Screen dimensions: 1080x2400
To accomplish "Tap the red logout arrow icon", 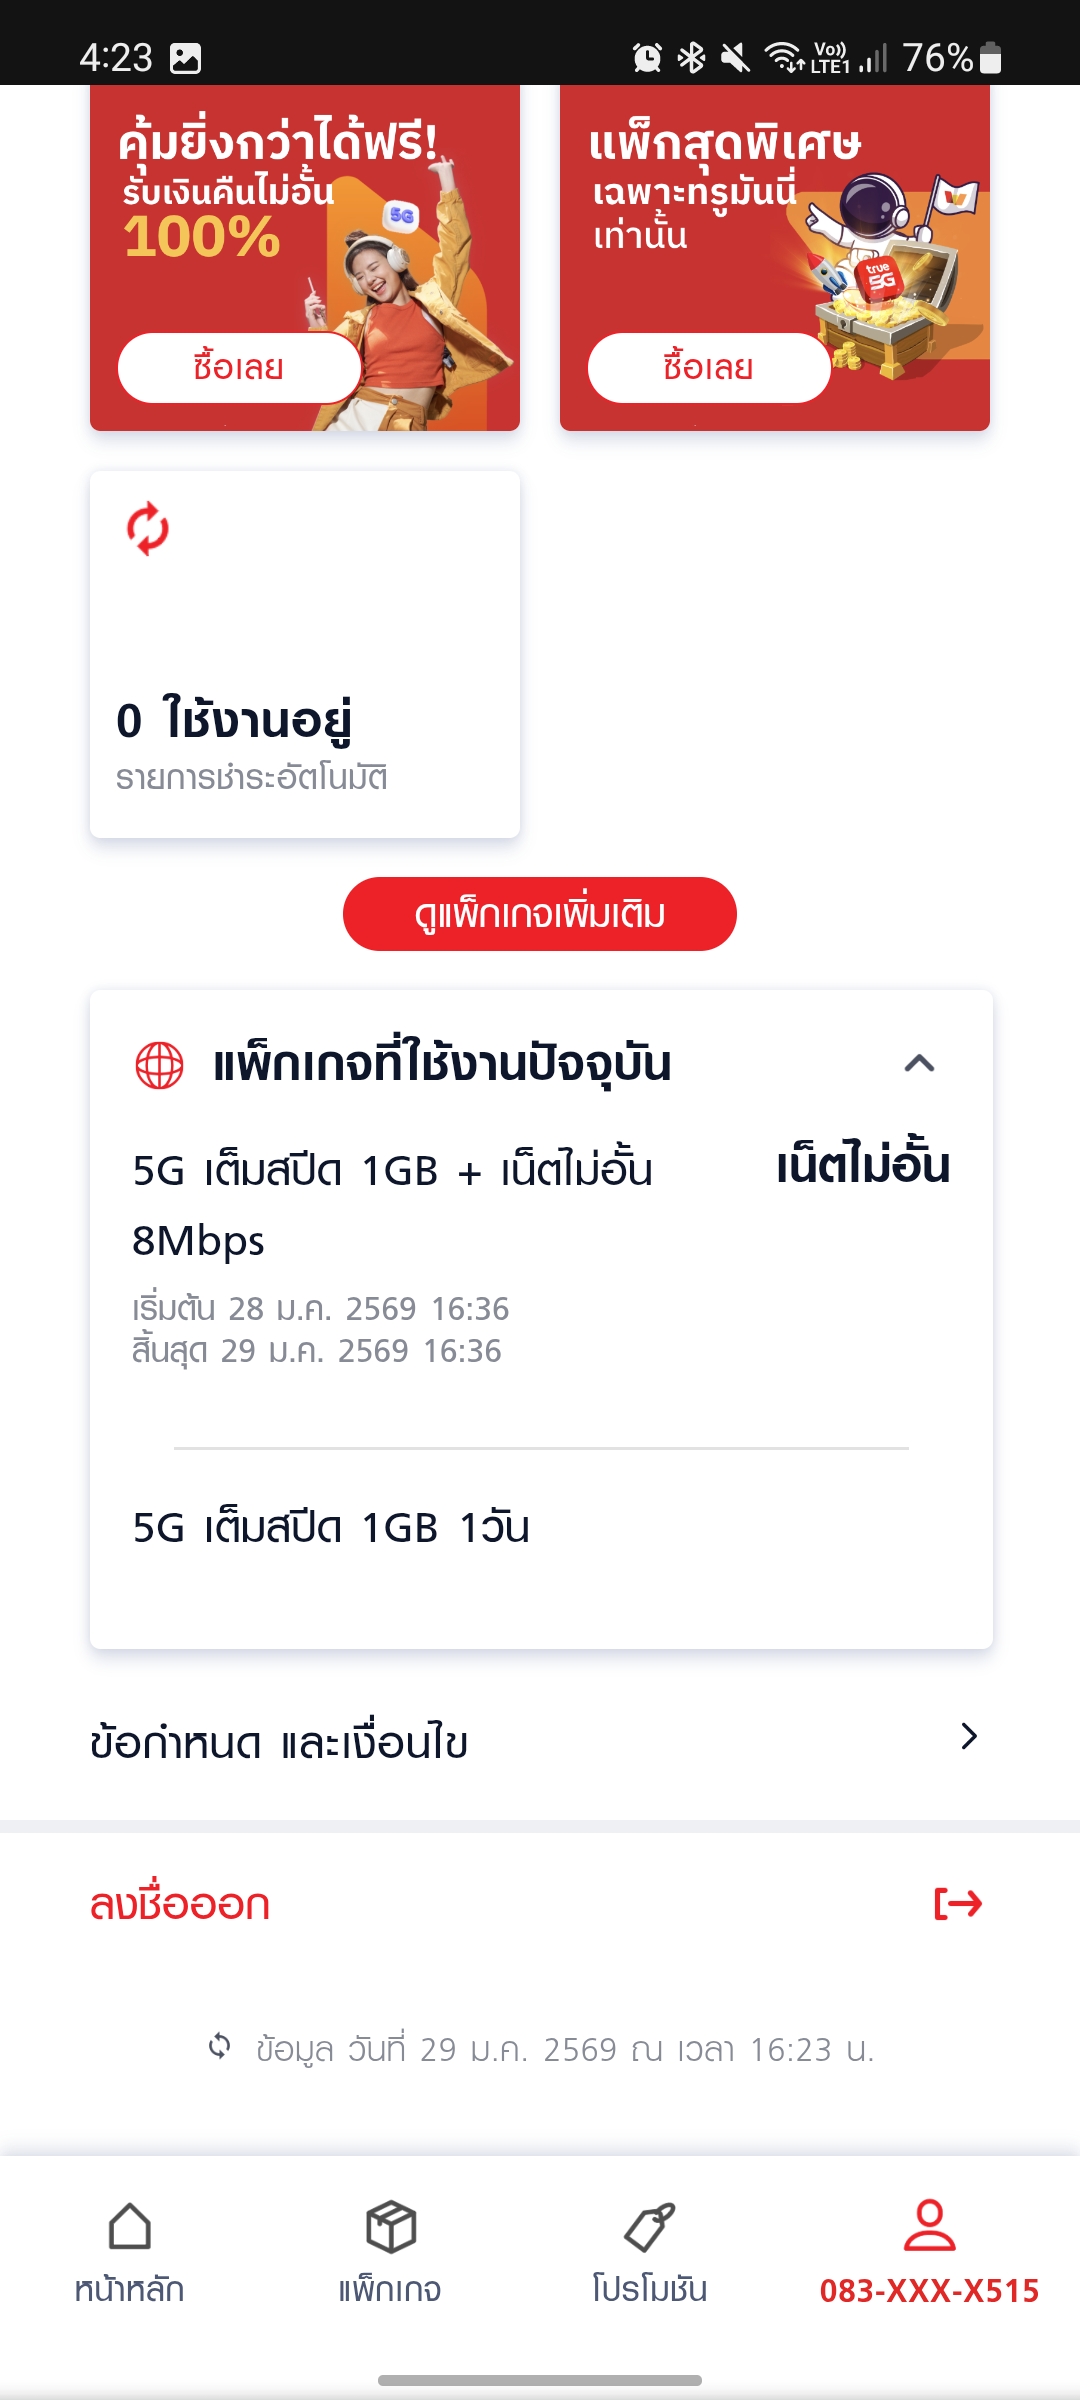I will [958, 1904].
